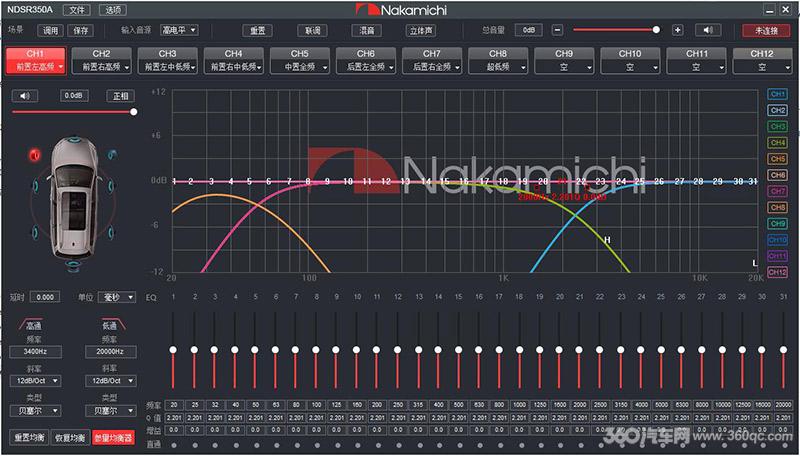The image size is (800, 456).
Task: Decrease master volume with the minus button
Action: click(x=558, y=30)
